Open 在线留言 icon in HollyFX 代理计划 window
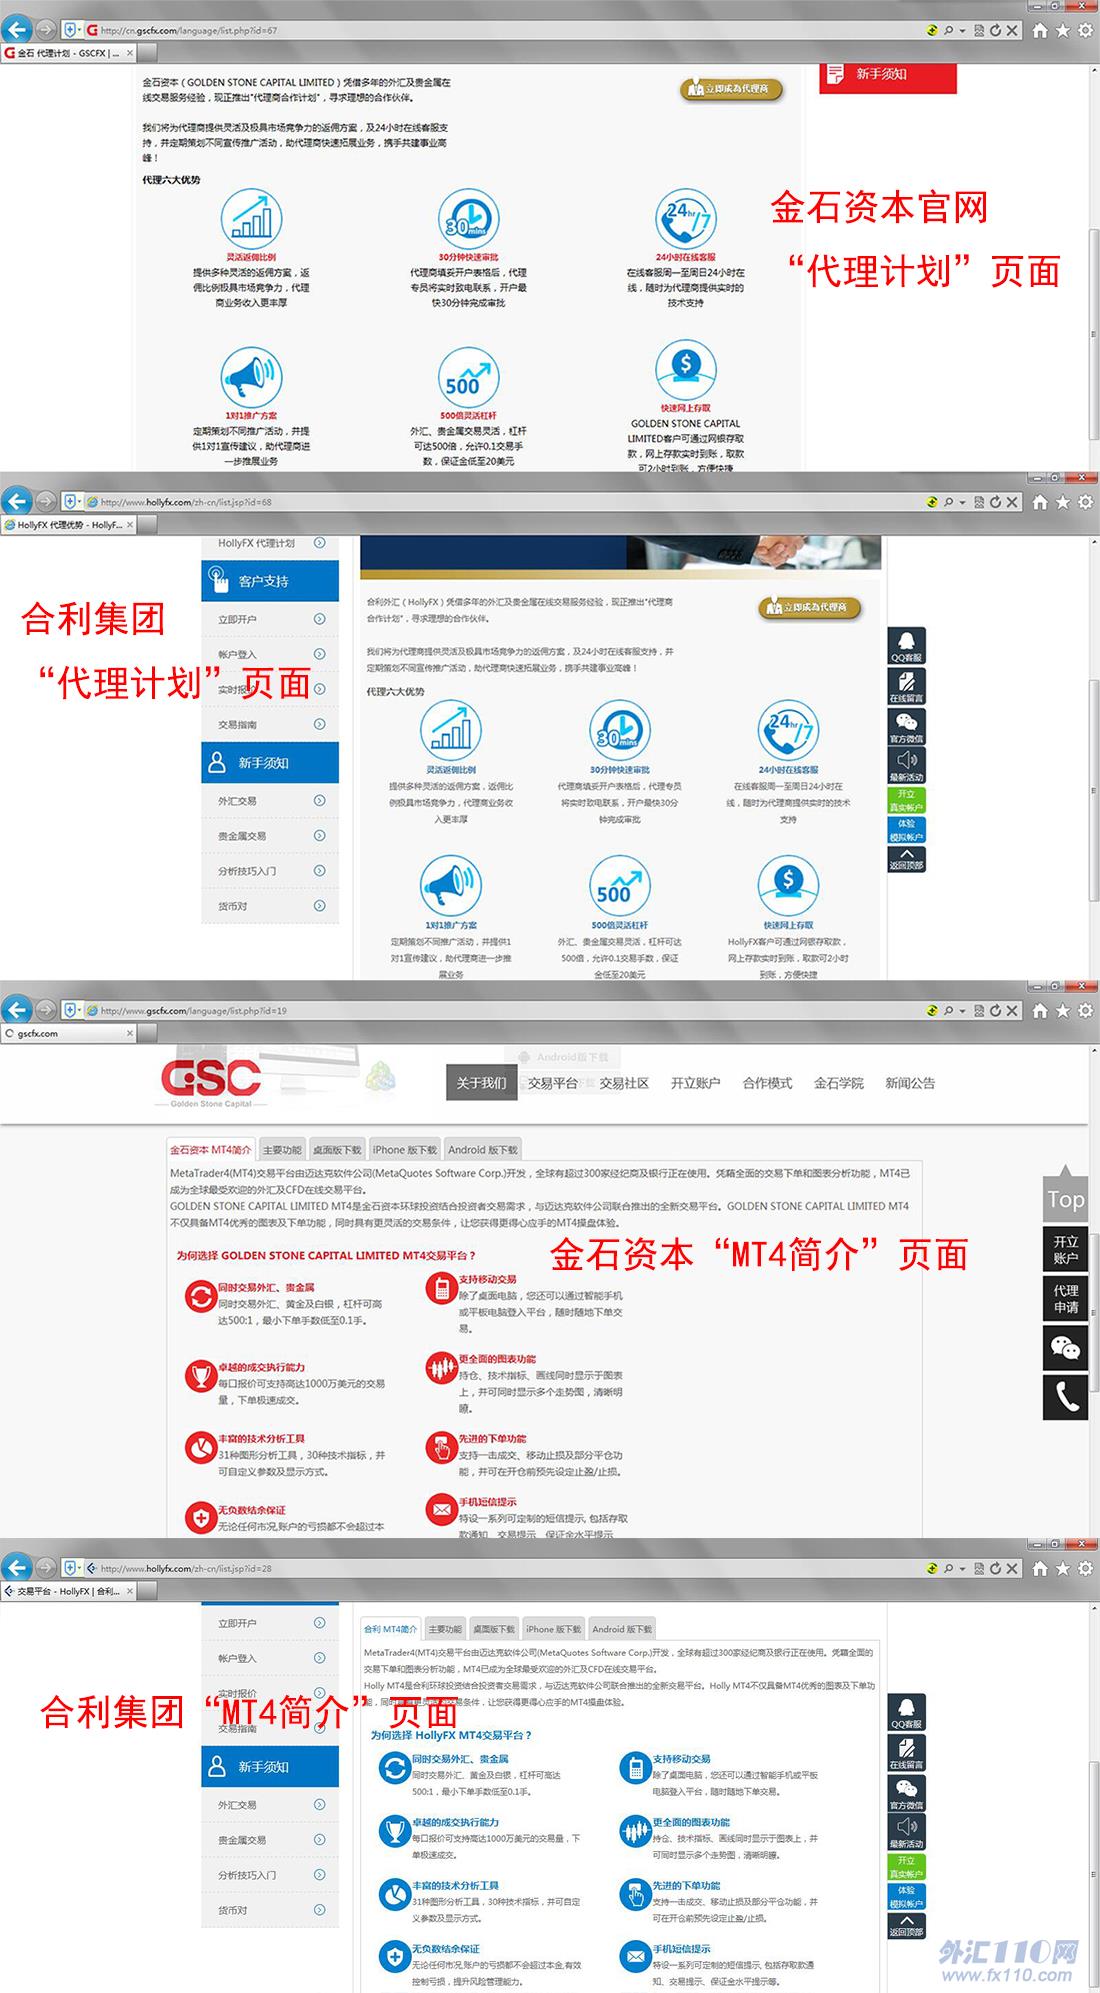 (906, 686)
